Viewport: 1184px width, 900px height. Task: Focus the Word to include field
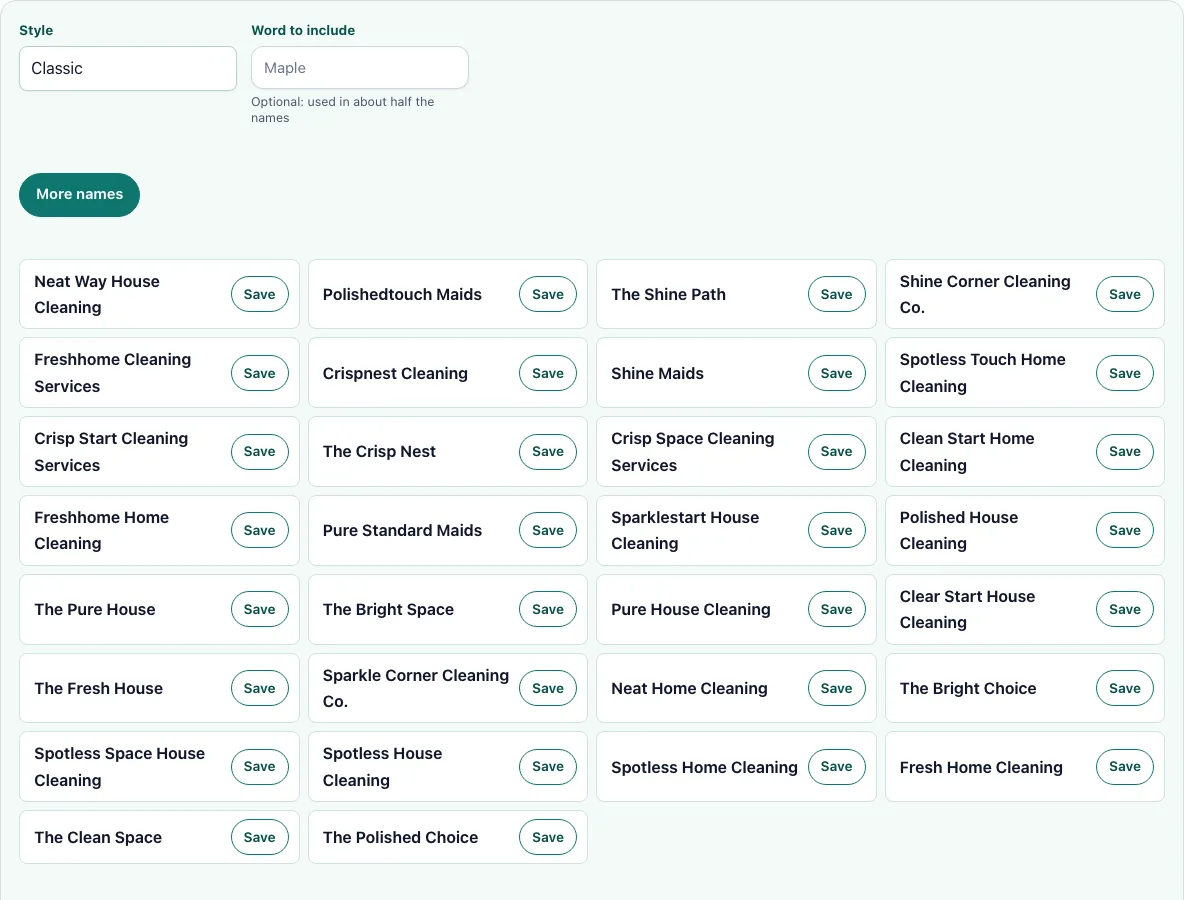pos(359,68)
